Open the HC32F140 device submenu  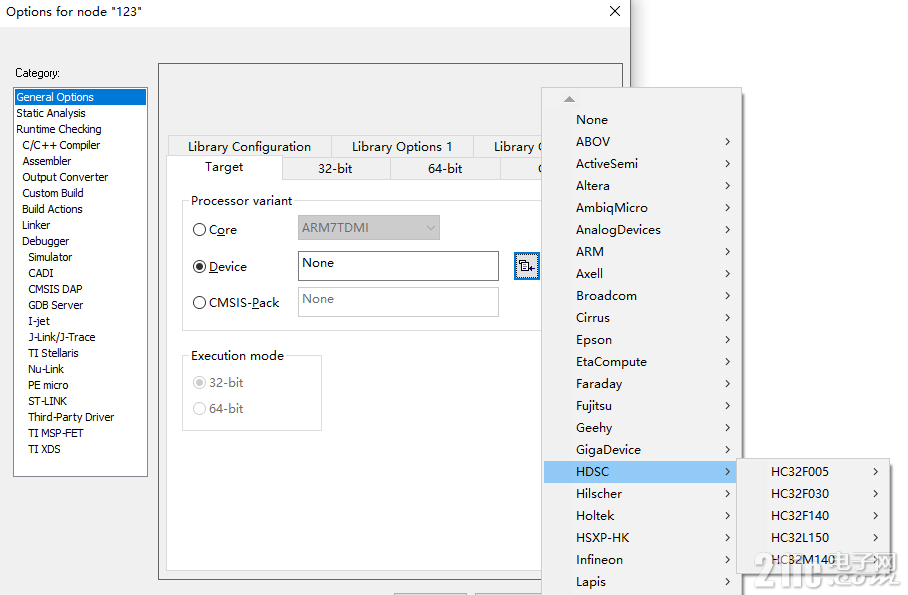click(812, 516)
